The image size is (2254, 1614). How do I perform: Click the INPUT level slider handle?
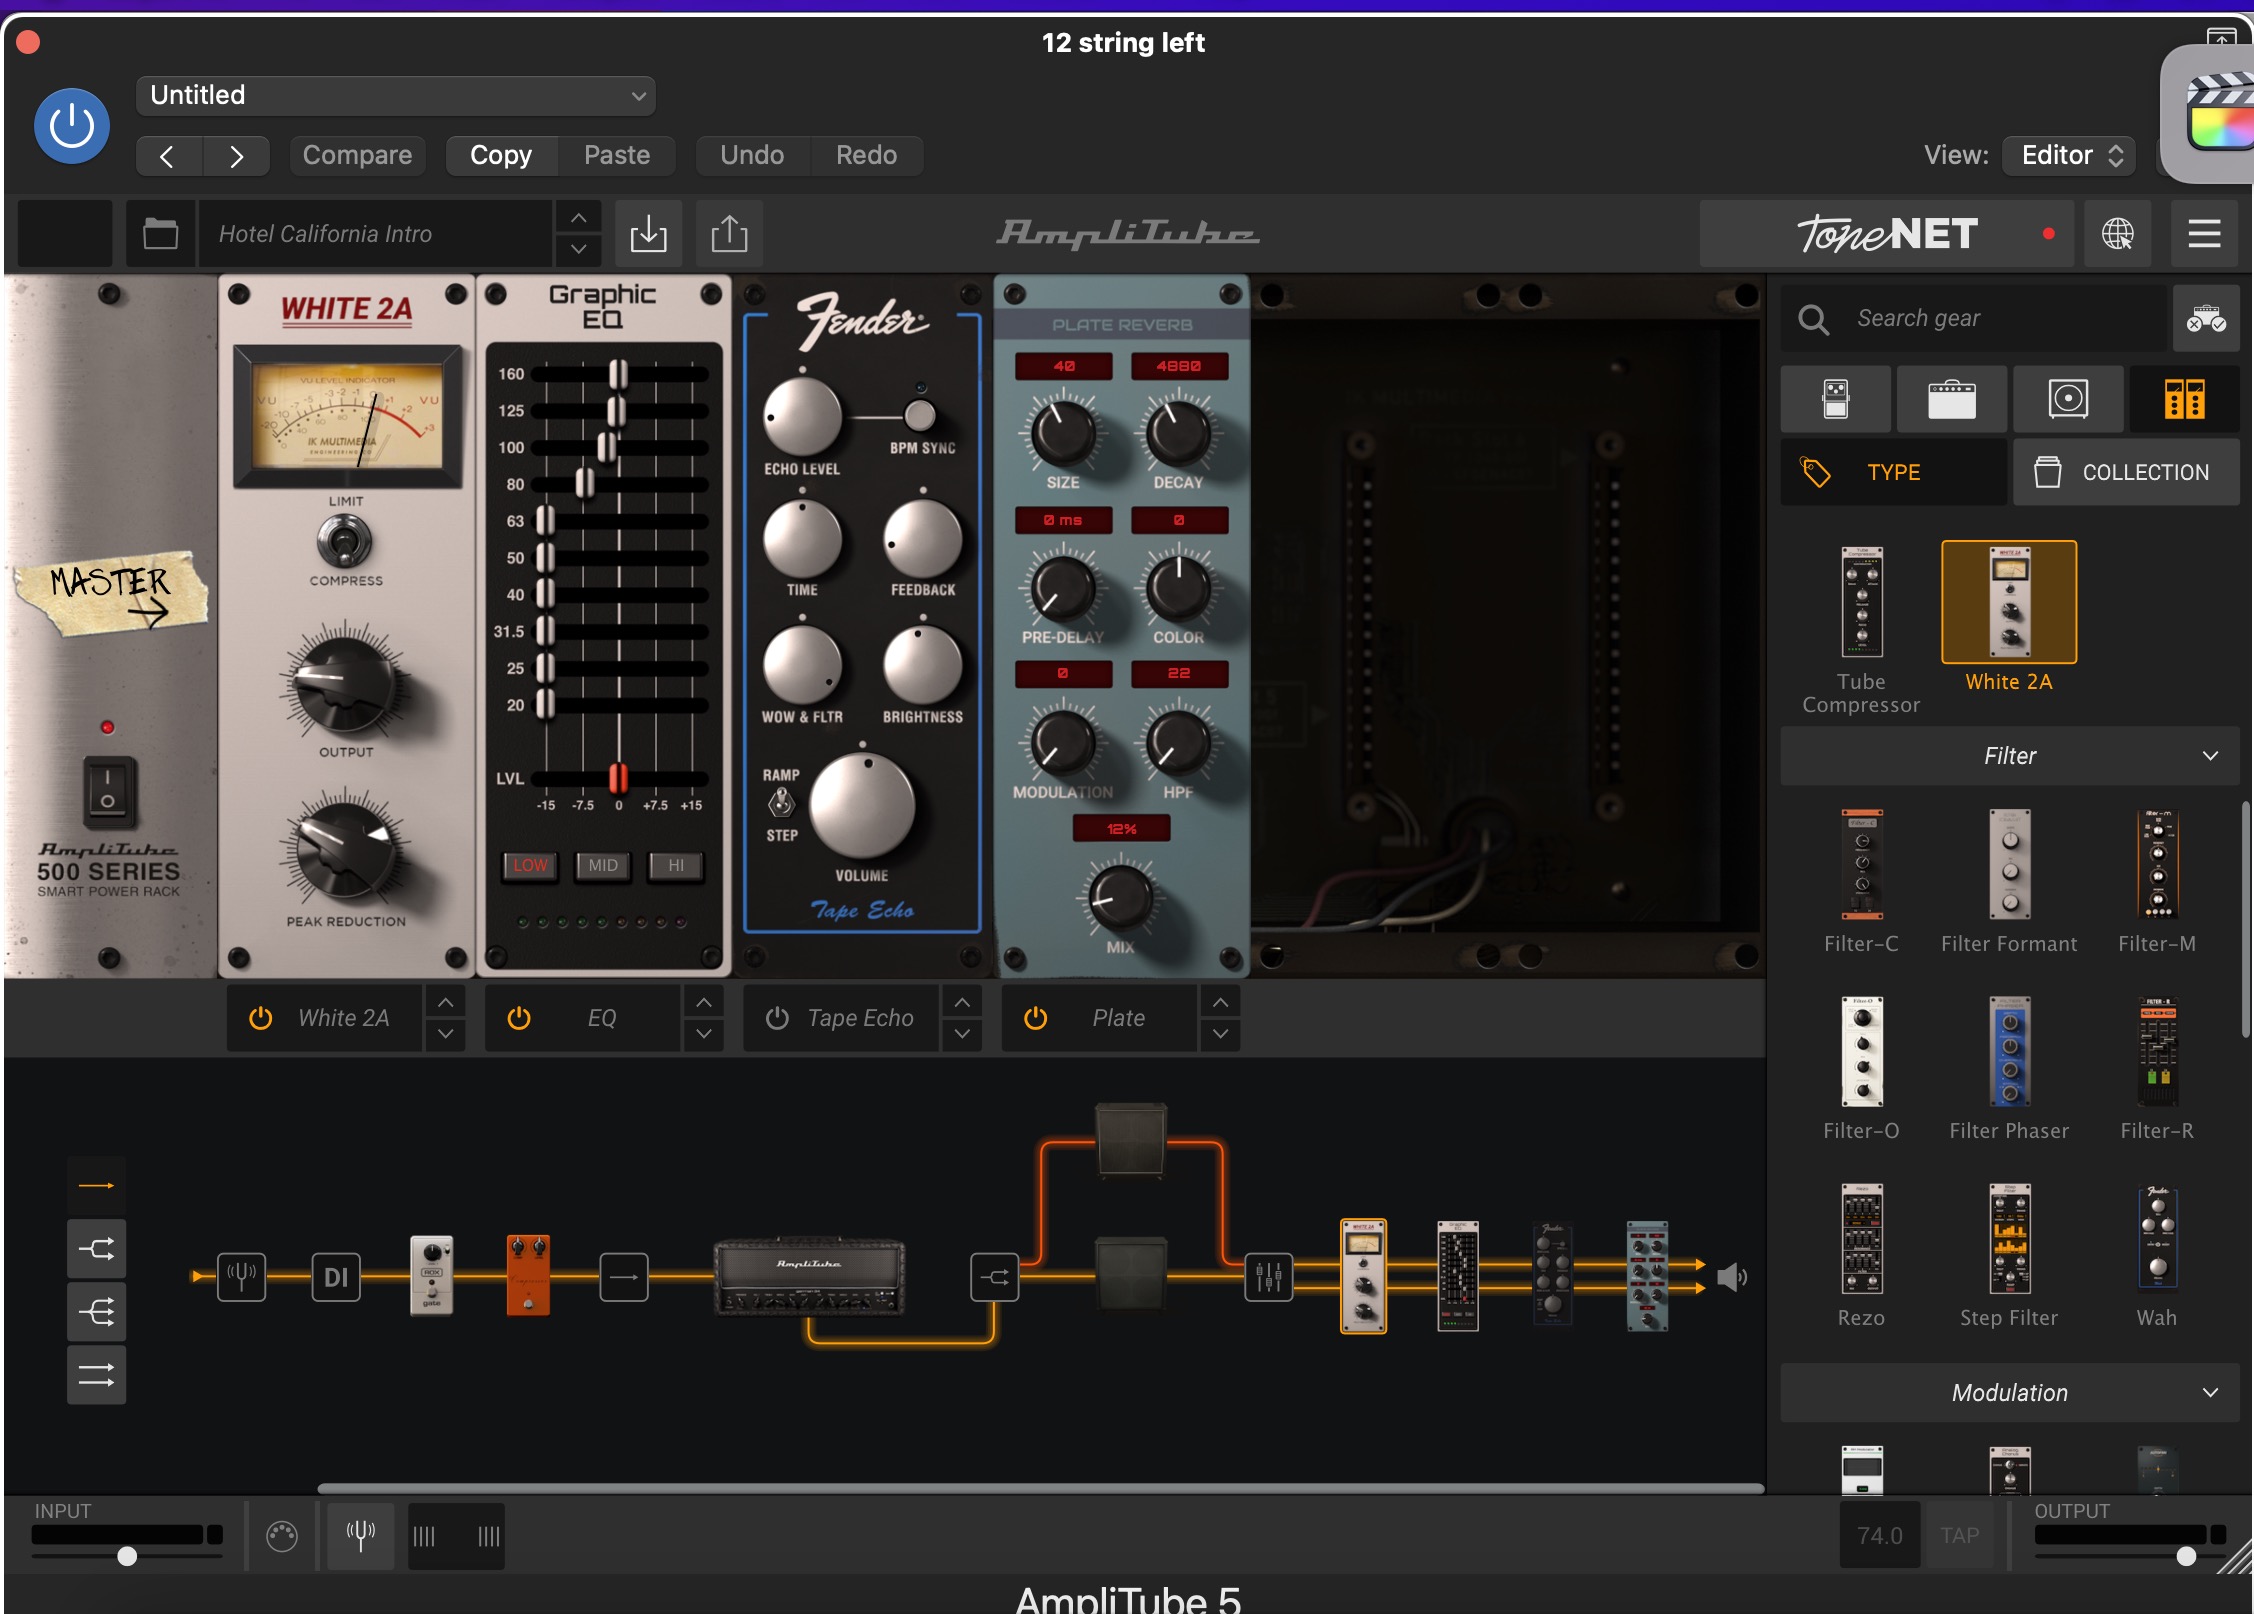[x=126, y=1556]
